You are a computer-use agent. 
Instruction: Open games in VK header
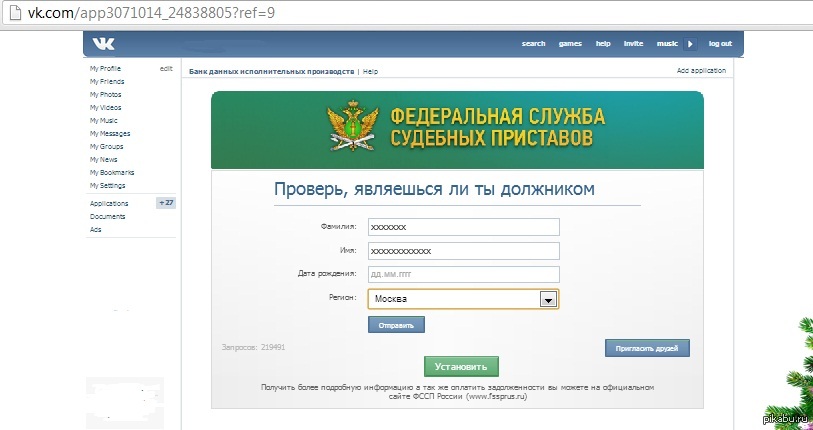pos(570,44)
